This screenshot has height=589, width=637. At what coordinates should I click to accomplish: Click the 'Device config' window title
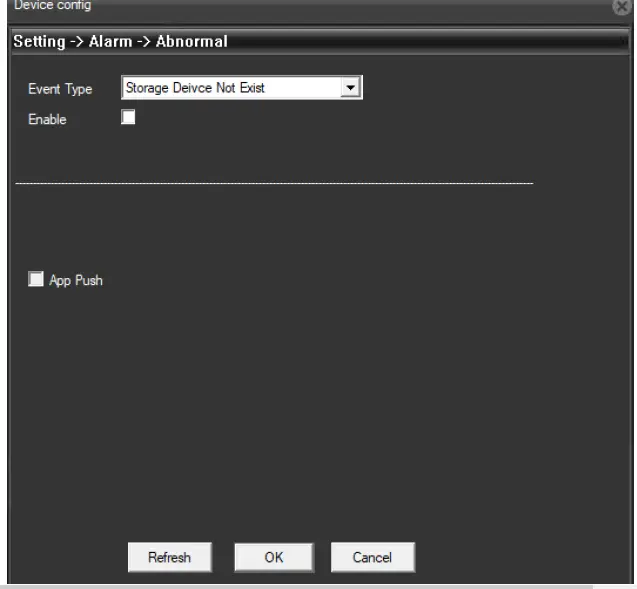pyautogui.click(x=52, y=5)
